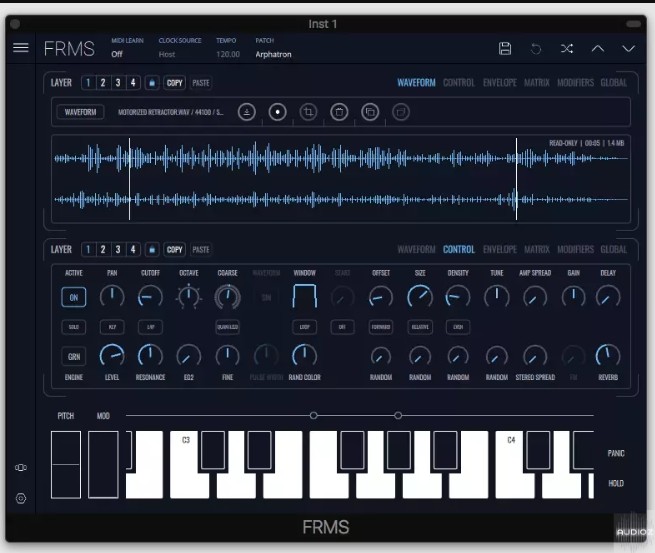The height and width of the screenshot is (553, 655).
Task: Open the Patch Arphatron selector
Action: coord(273,54)
